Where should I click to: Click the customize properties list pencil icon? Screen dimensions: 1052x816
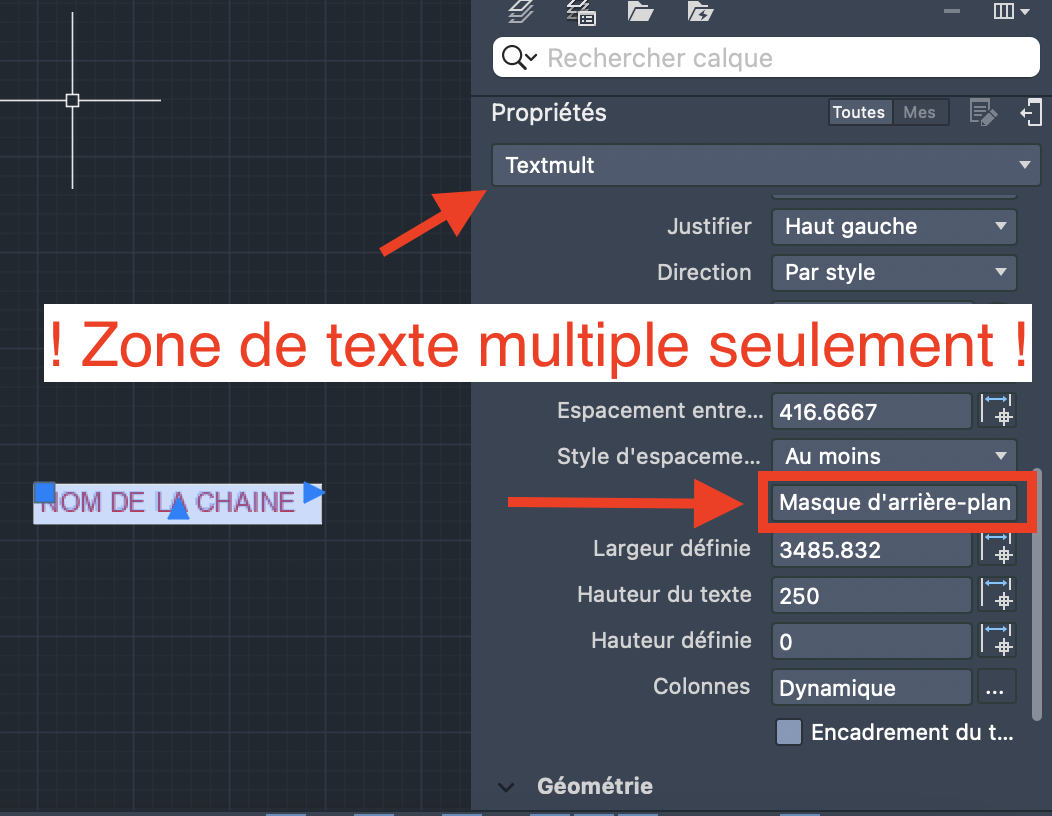[984, 112]
